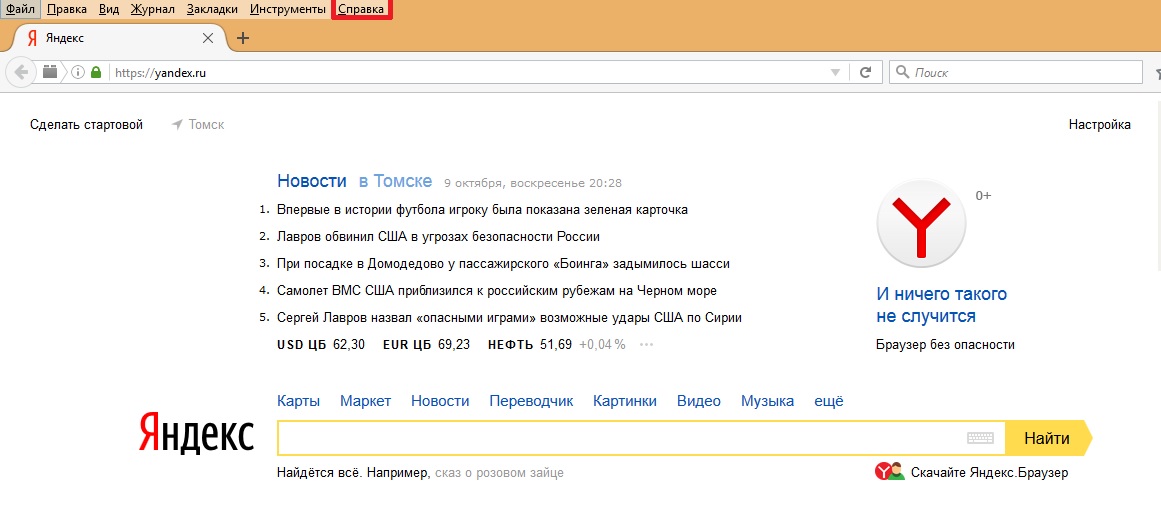Open the Инструменты menu

(287, 9)
